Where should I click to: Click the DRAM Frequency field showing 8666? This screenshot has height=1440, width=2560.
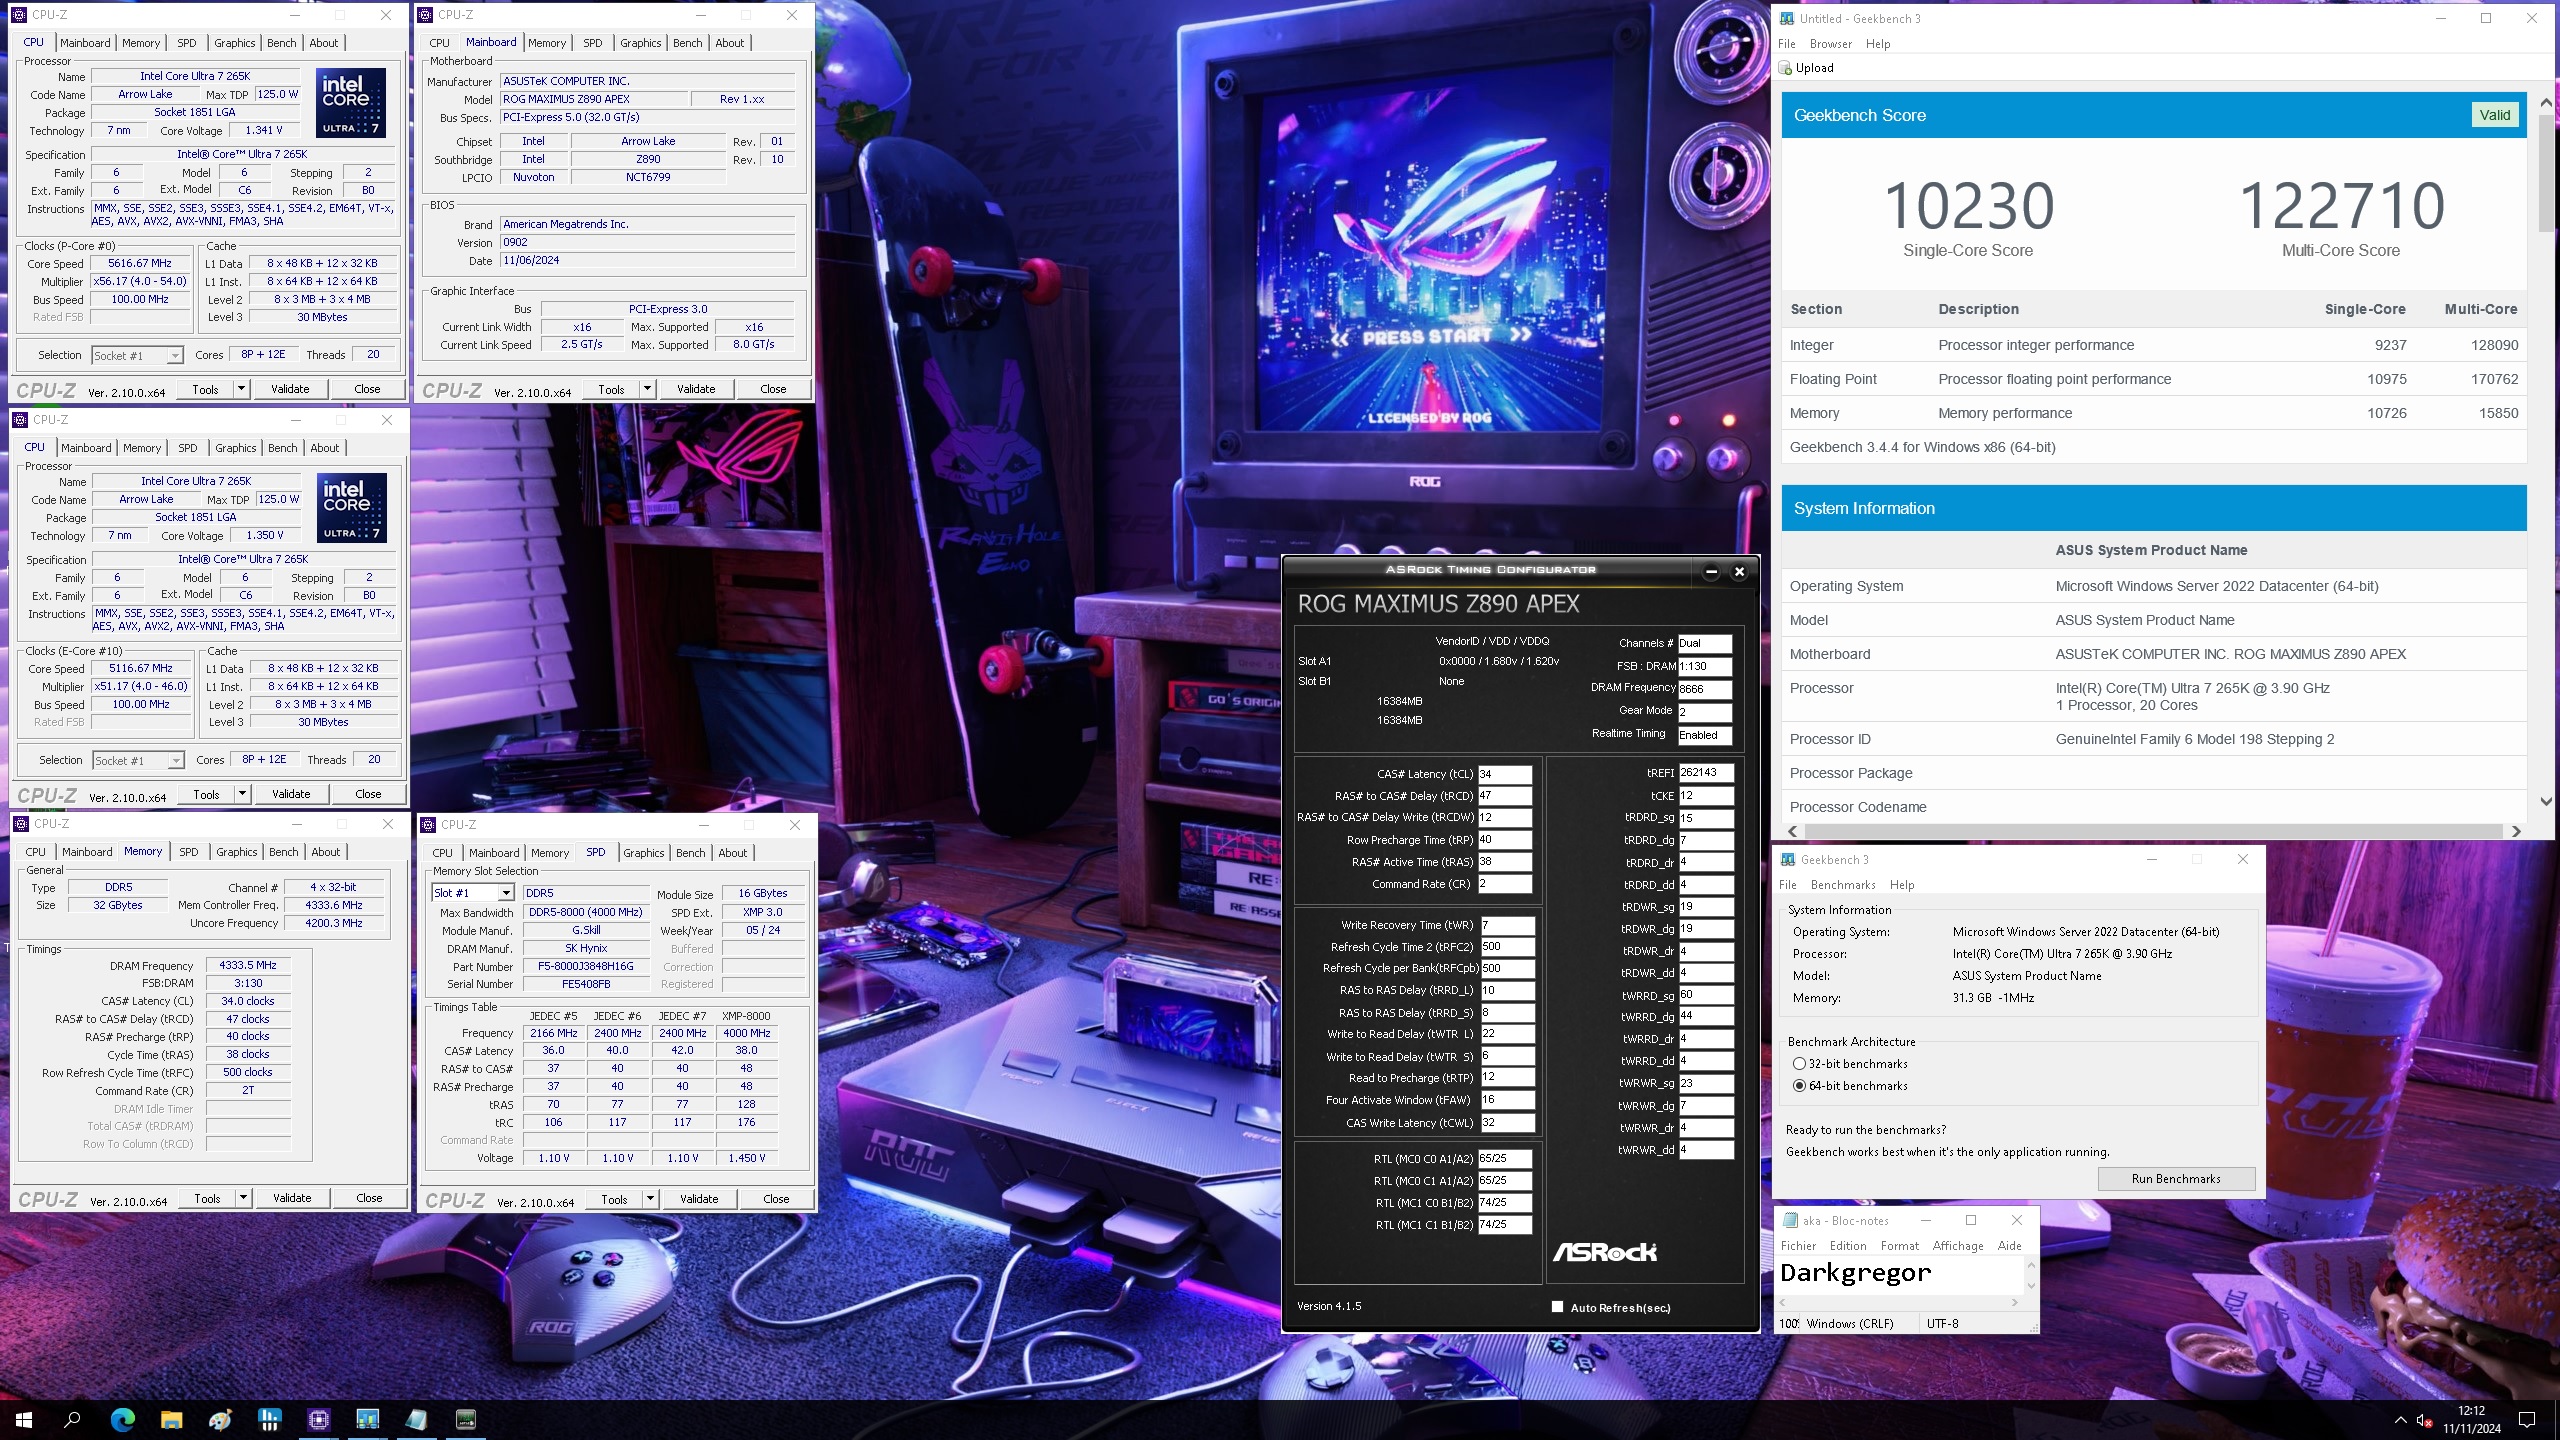click(x=1704, y=688)
